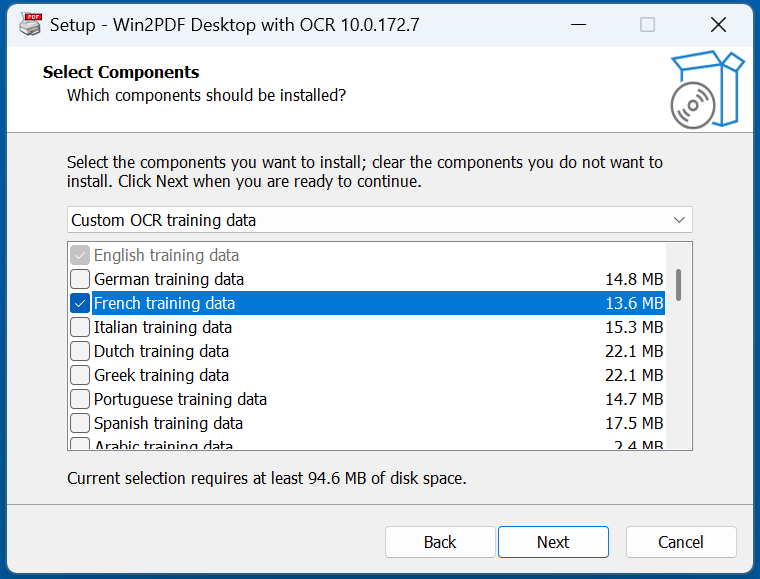Click the component list vertical scrollbar thumb
Screen dimensions: 760x579
679,284
